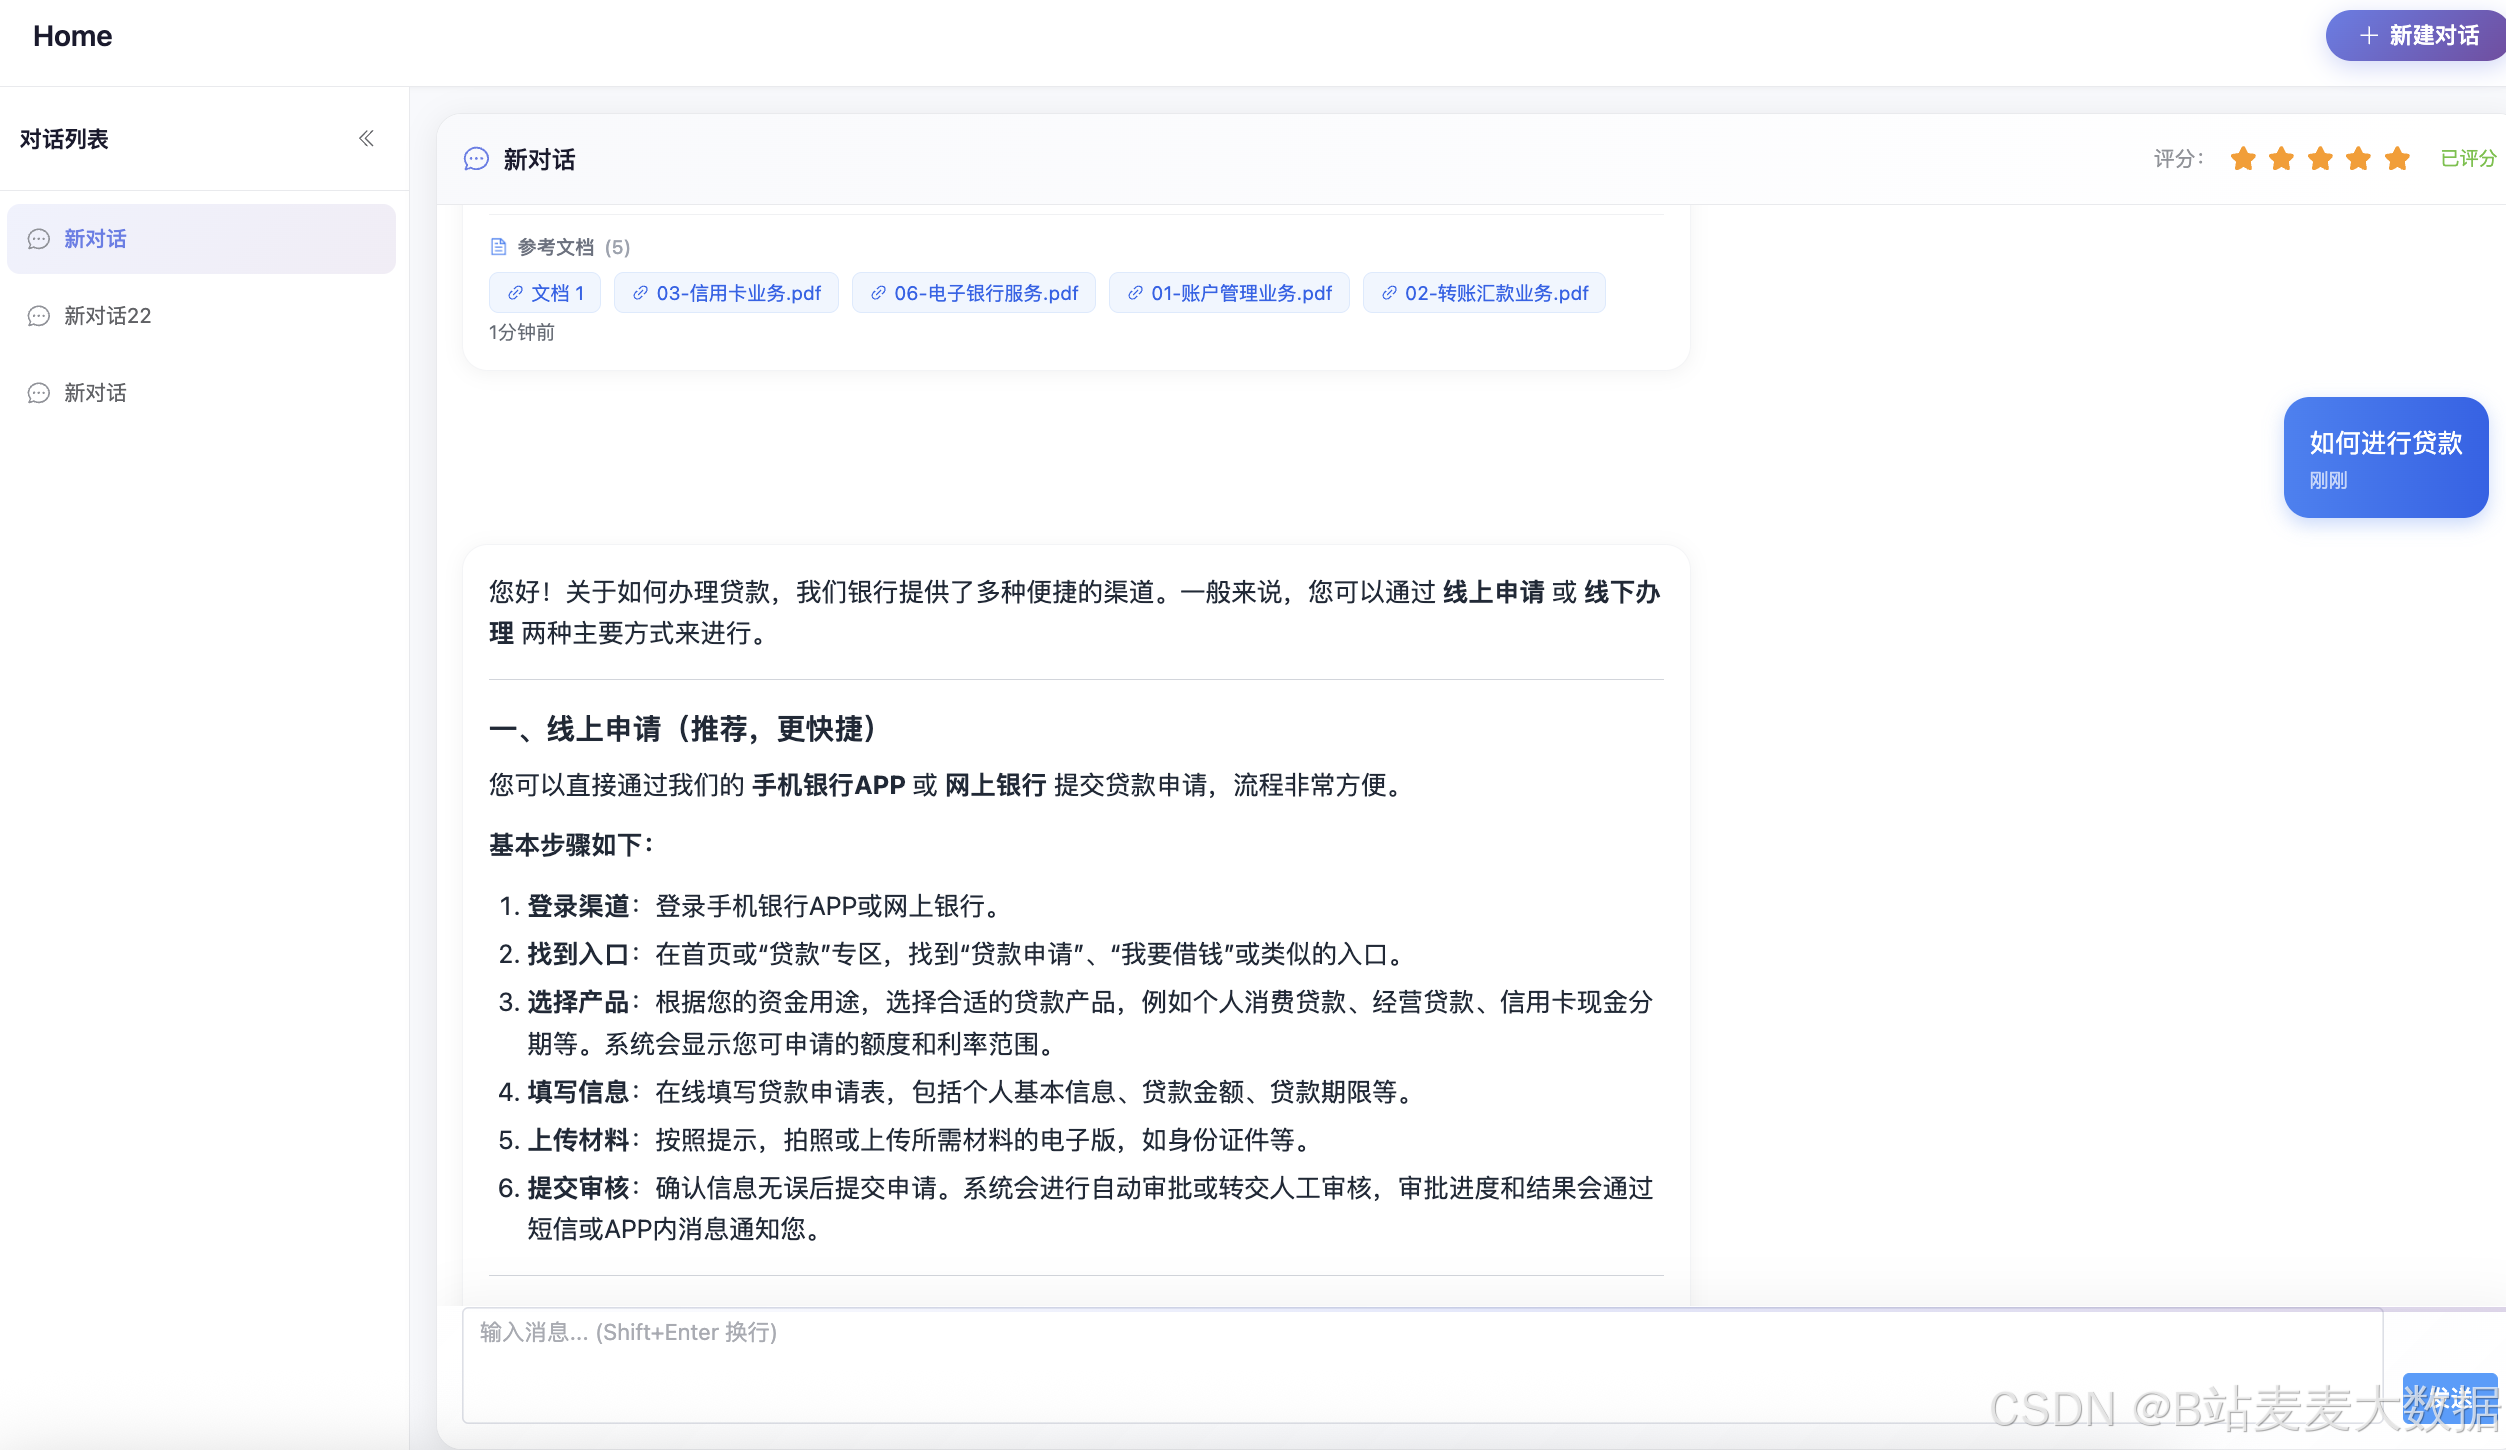
Task: Collapse the 对话列表 sidebar with double chevron
Action: coord(366,139)
